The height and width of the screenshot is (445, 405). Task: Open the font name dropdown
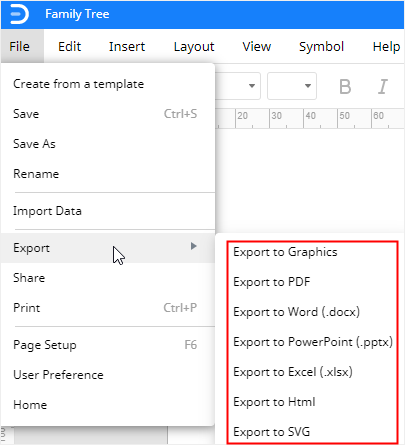(238, 86)
